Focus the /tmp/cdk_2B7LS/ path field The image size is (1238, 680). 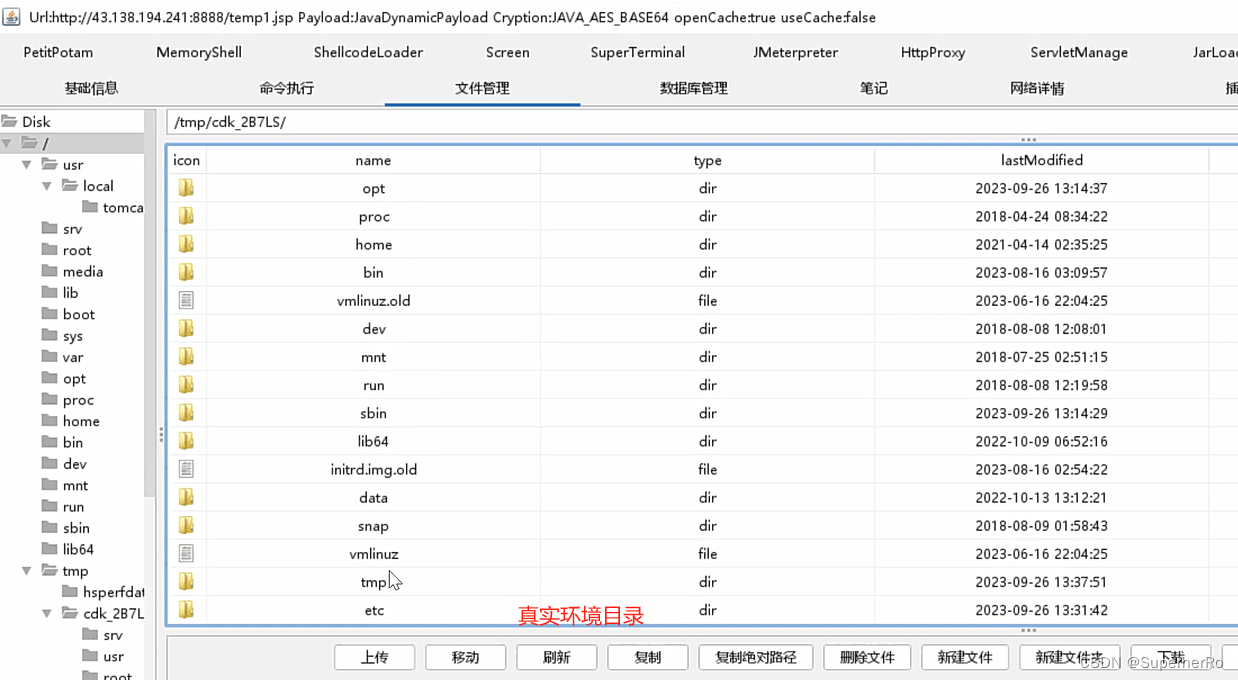702,122
